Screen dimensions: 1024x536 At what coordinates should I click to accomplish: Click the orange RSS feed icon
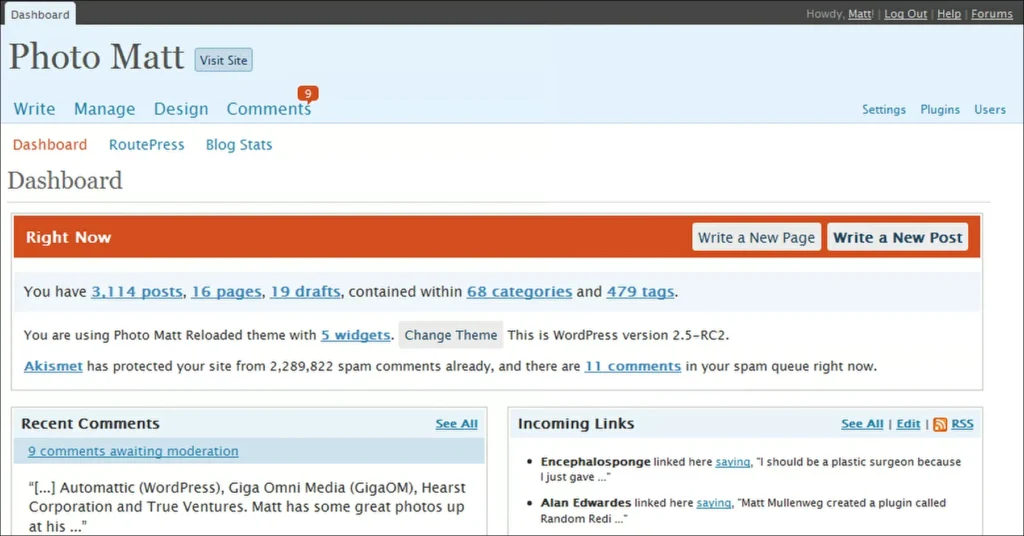(940, 424)
